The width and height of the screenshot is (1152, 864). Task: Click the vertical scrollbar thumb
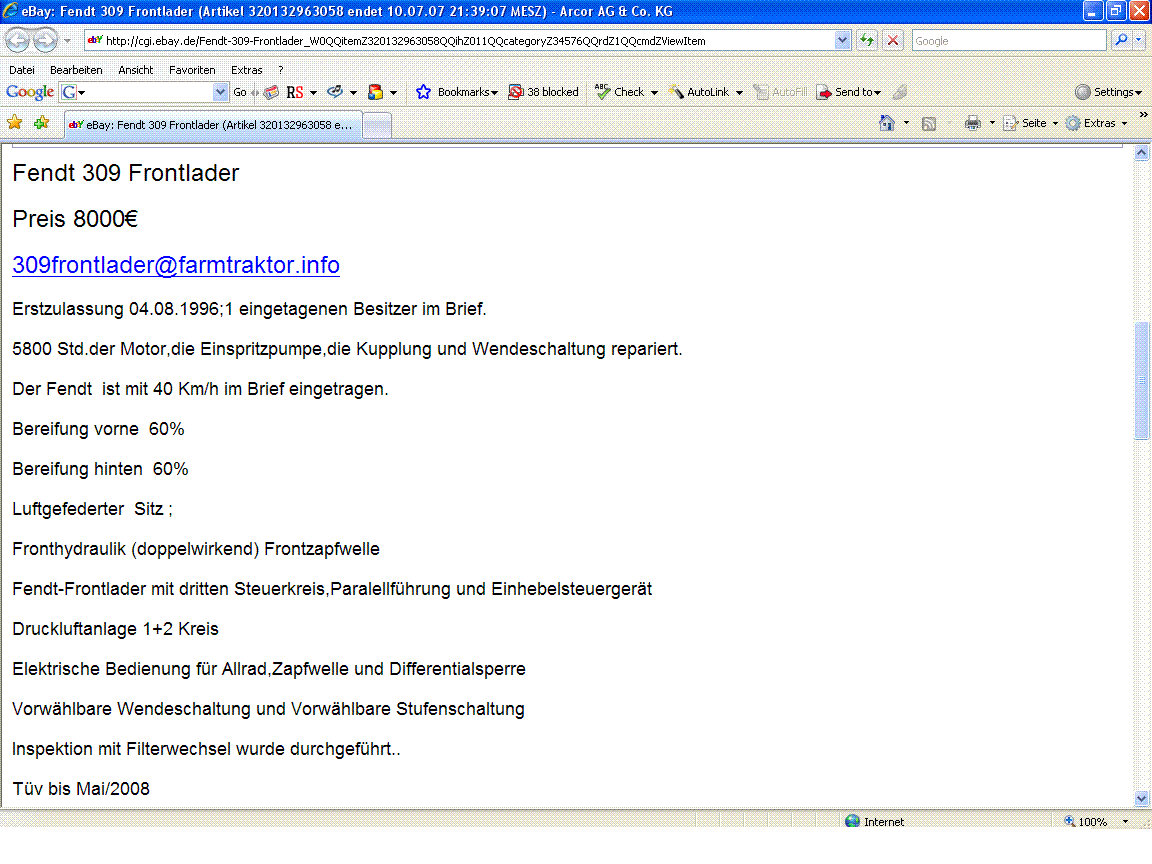point(1142,380)
